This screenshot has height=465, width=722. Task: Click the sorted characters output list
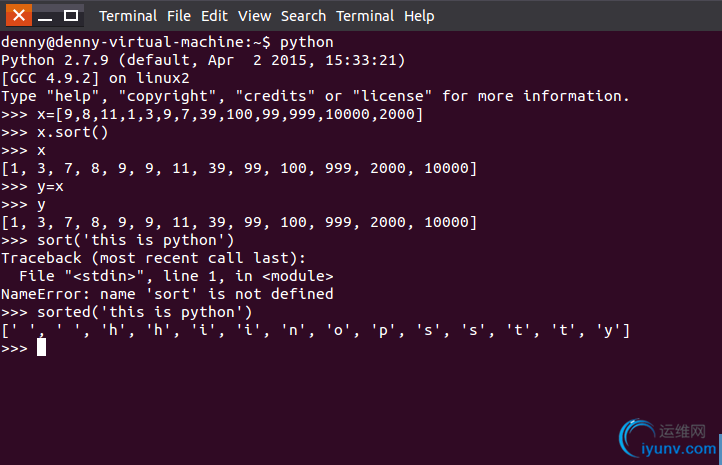[315, 330]
